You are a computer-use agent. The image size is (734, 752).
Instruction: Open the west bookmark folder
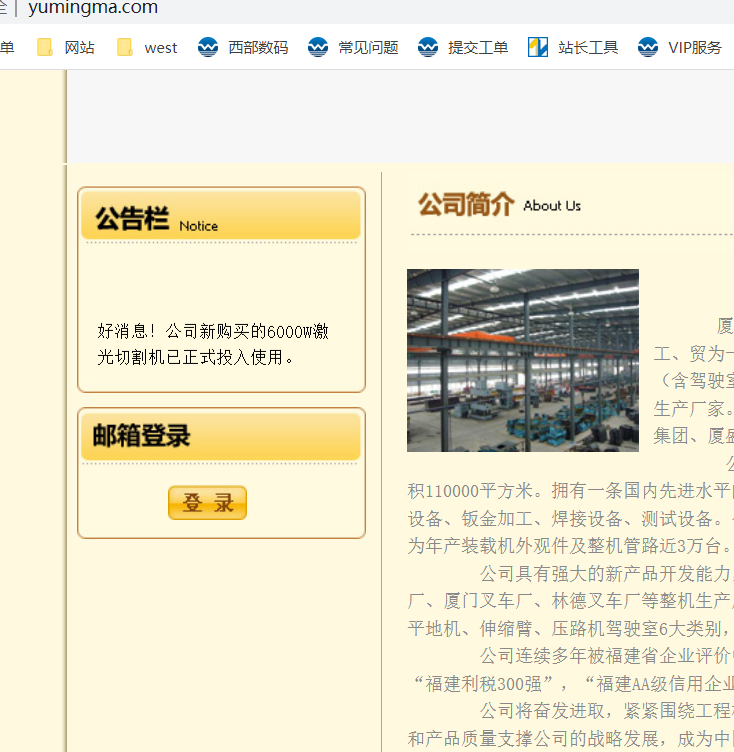pos(147,47)
